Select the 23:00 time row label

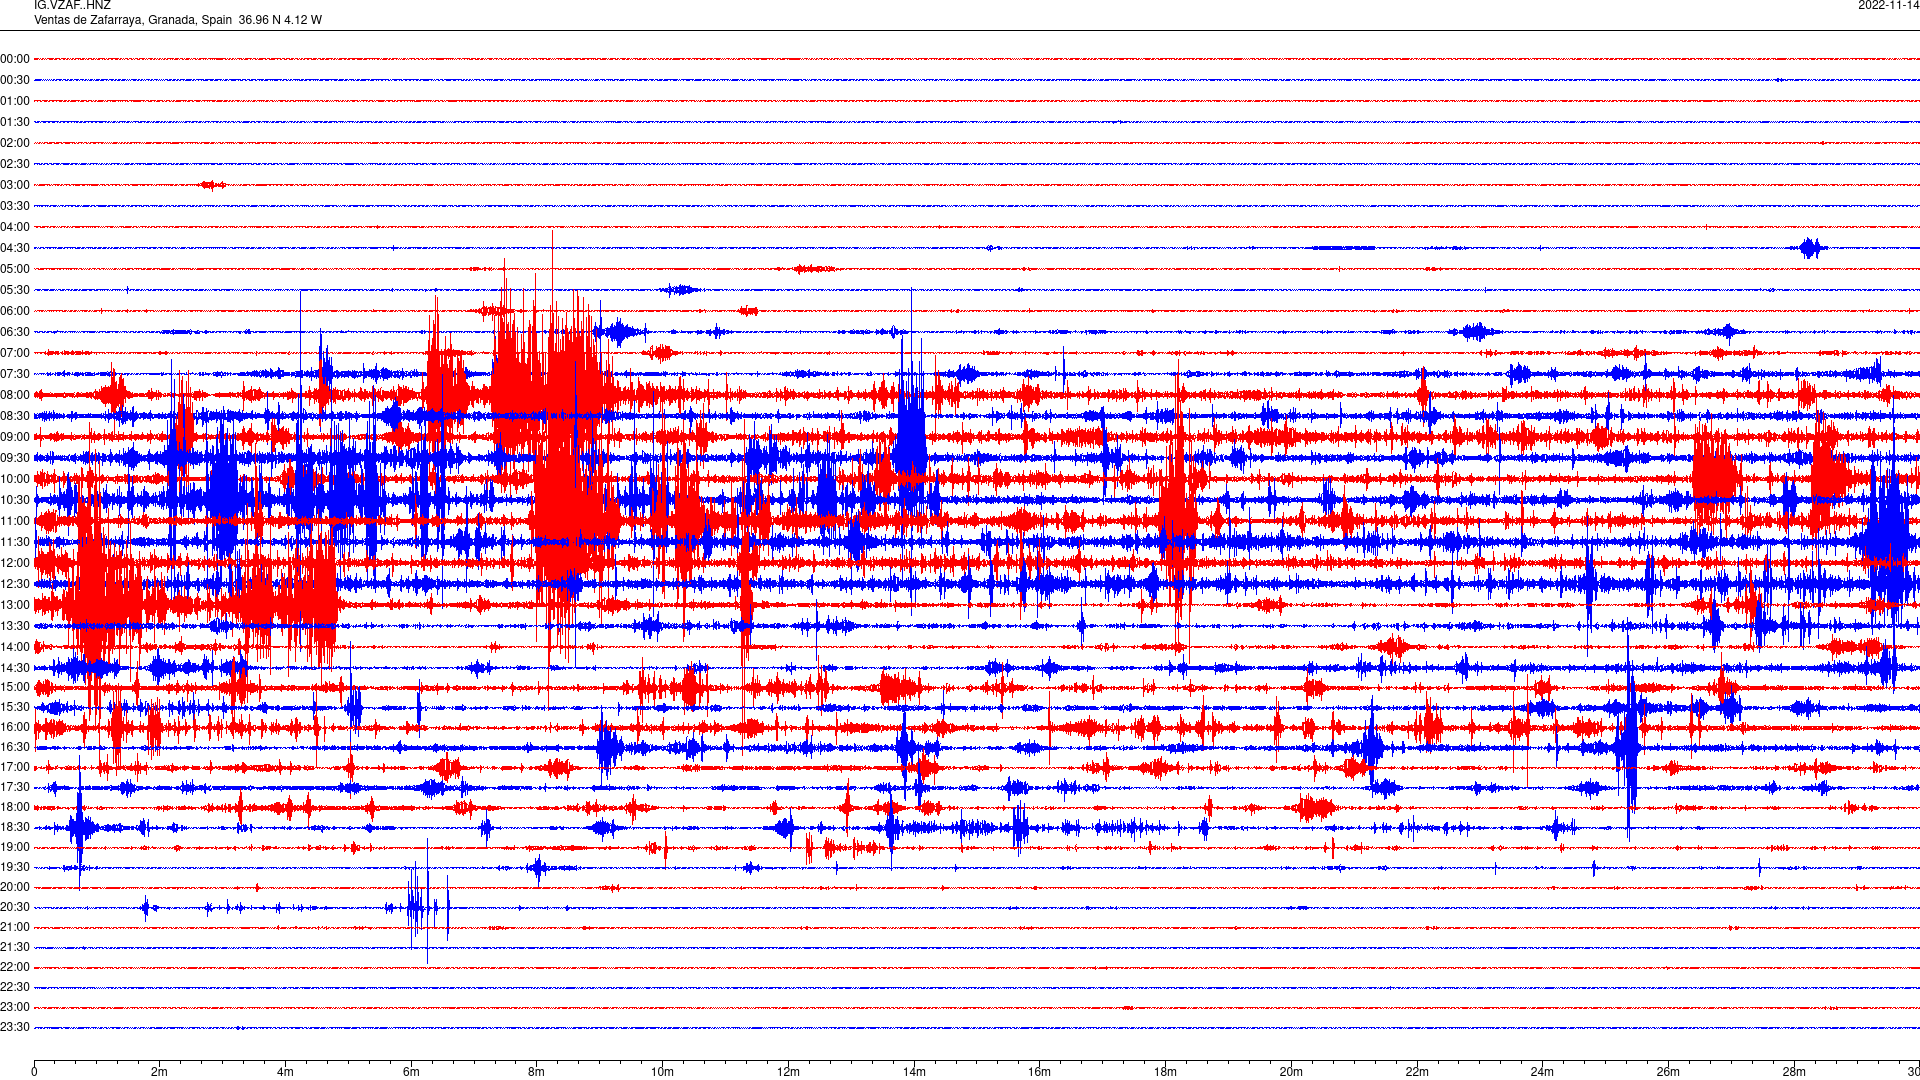(15, 1007)
